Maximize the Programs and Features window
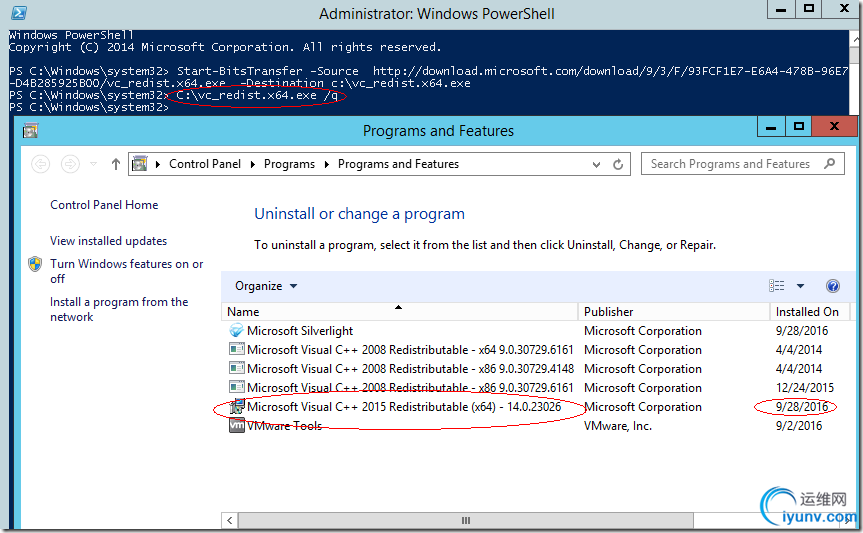 pyautogui.click(x=799, y=127)
